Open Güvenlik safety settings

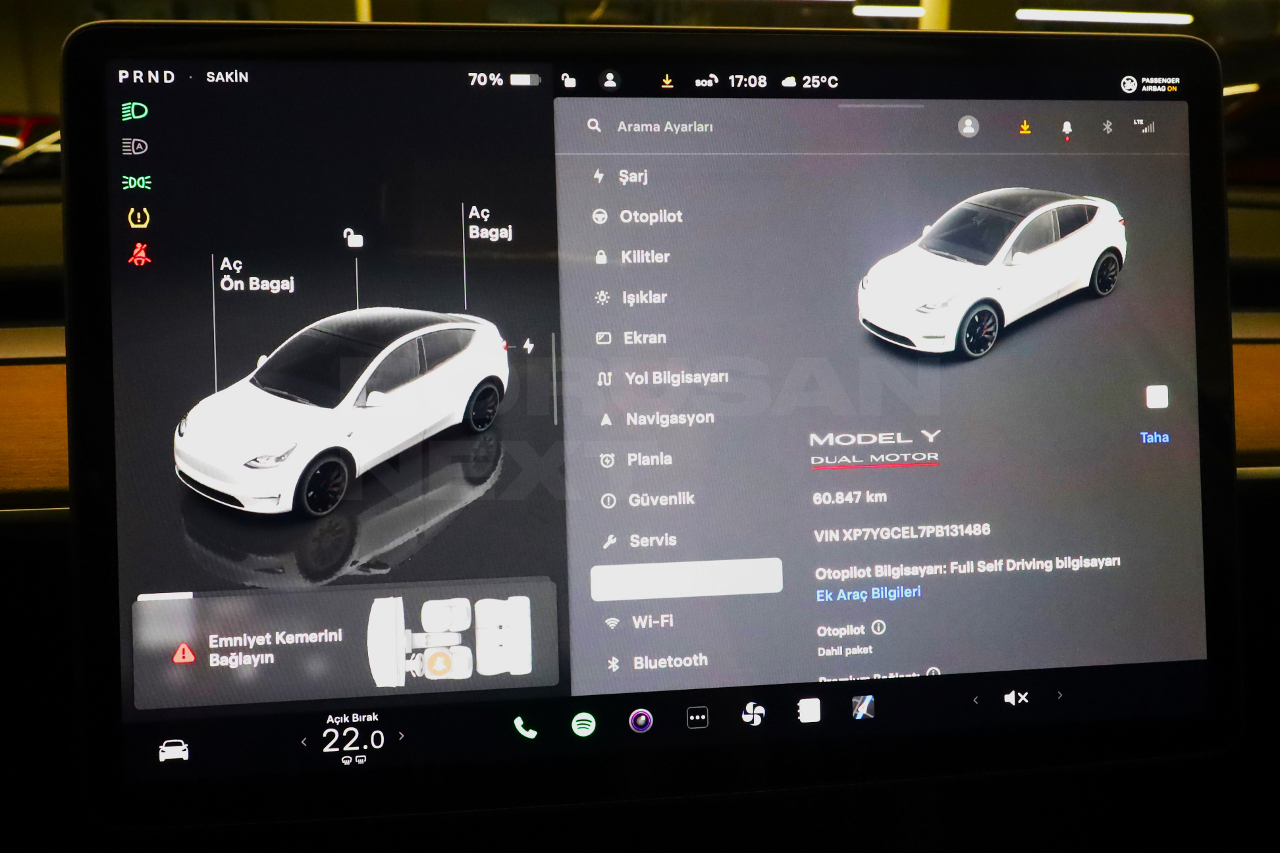tap(647, 499)
